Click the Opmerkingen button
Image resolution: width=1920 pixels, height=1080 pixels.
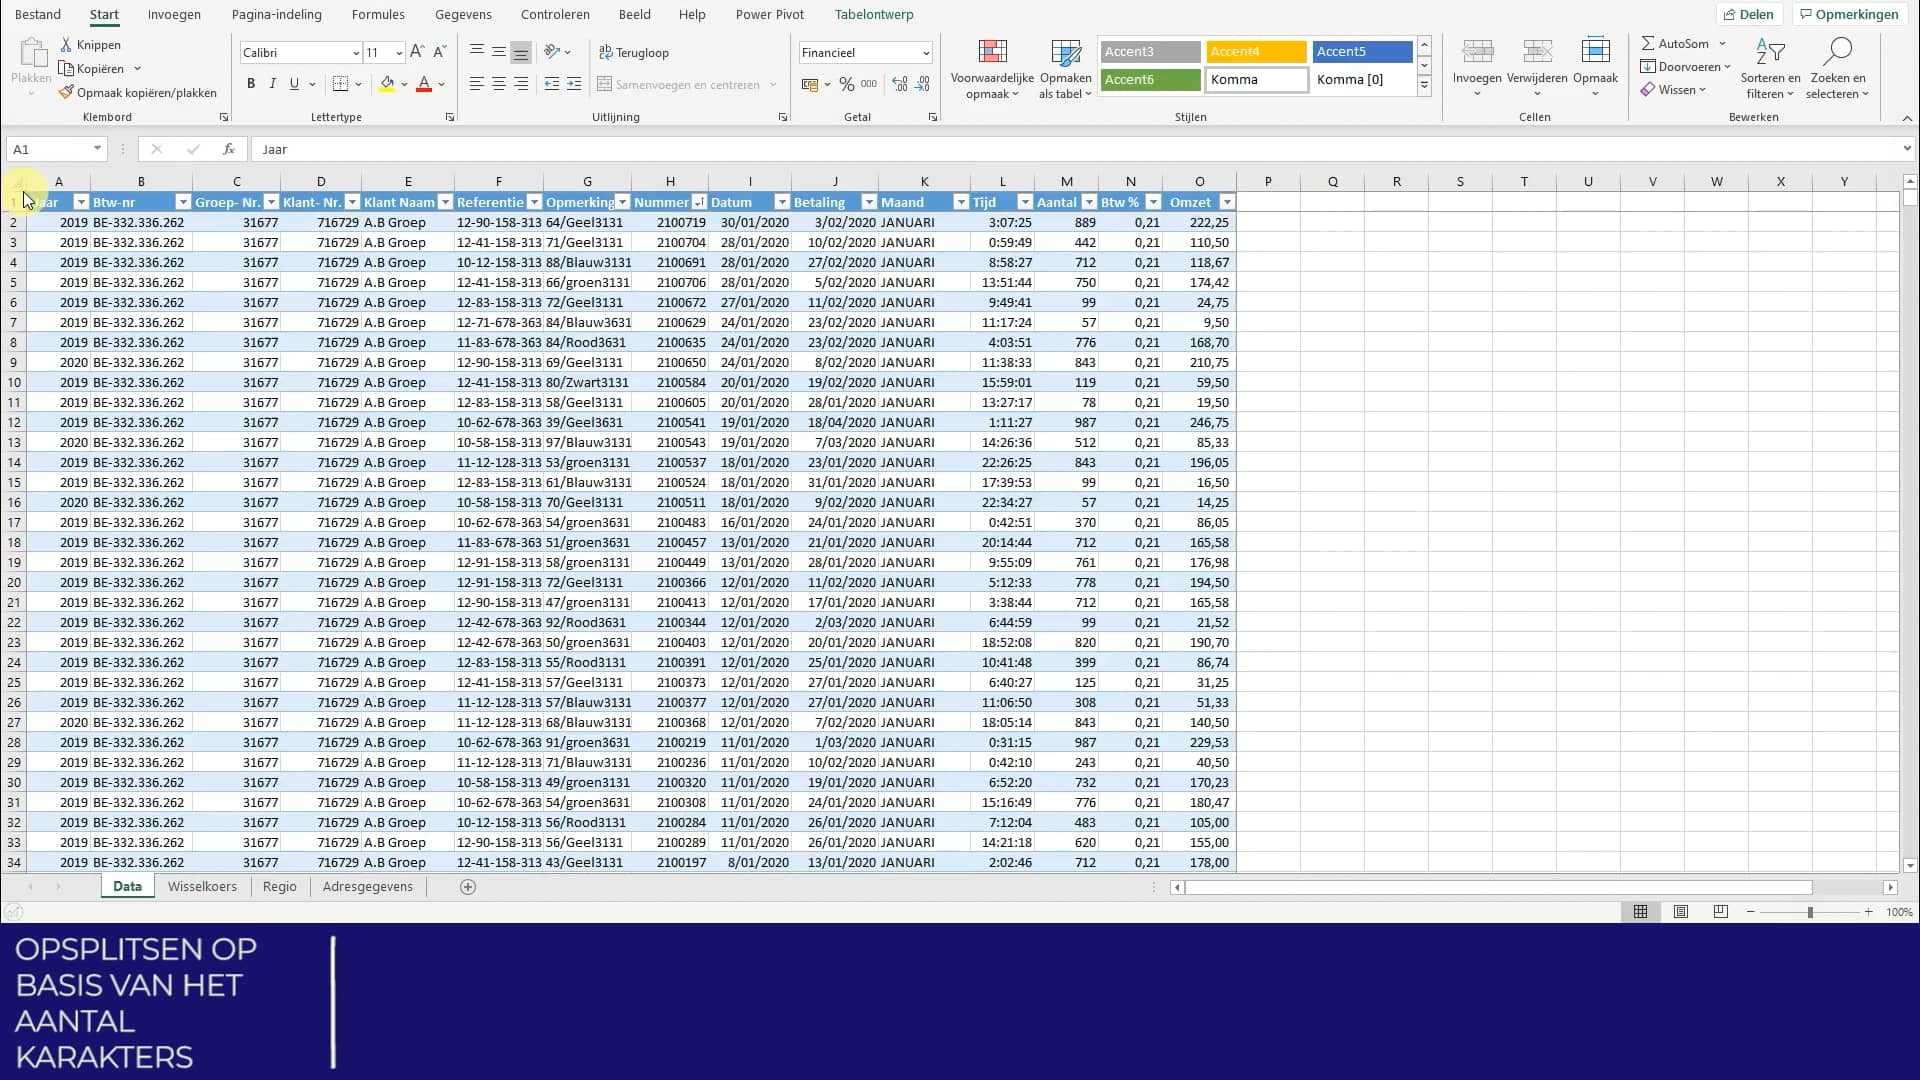pyautogui.click(x=1848, y=14)
